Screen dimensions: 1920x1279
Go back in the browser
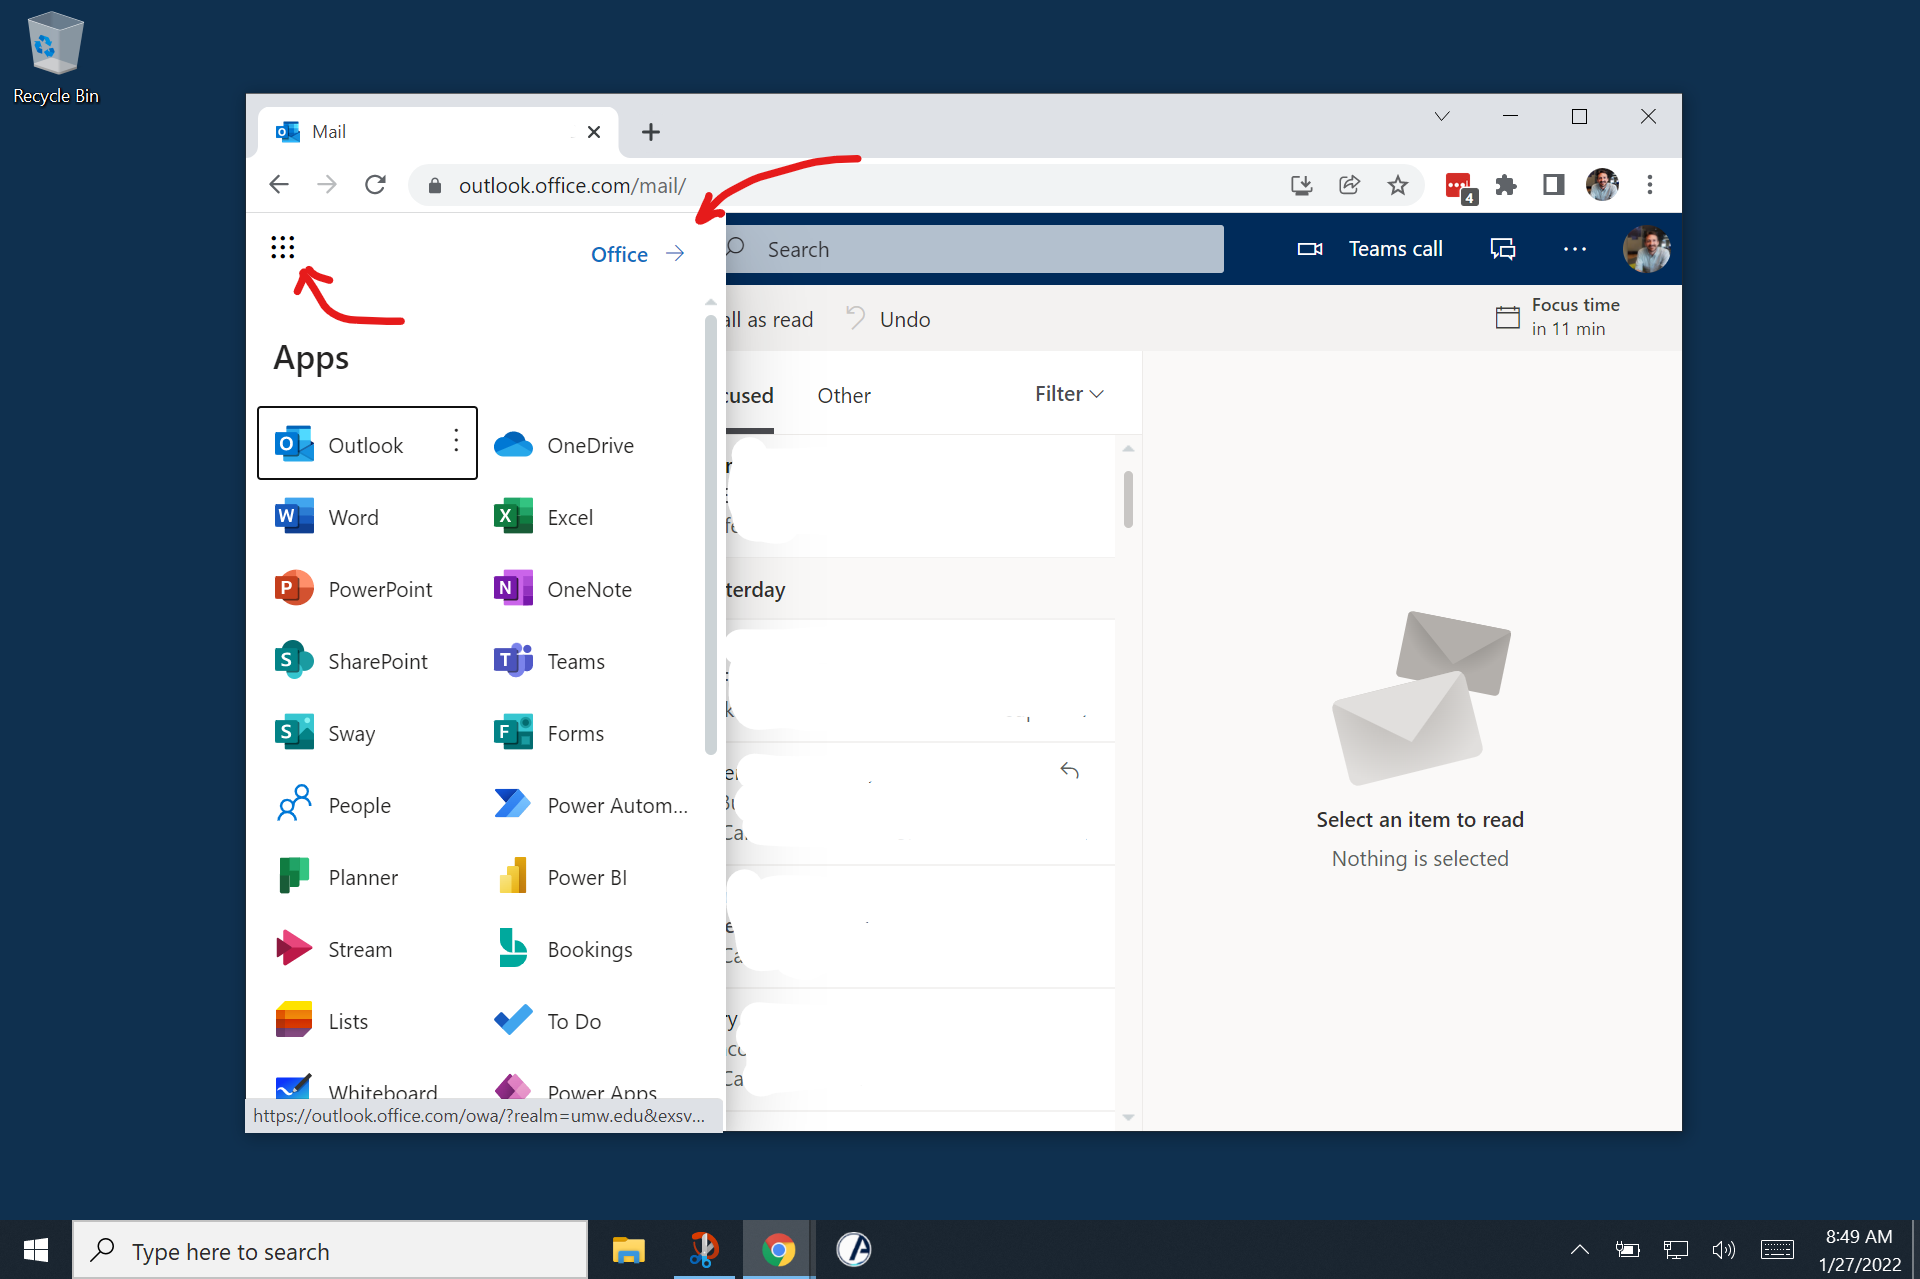279,185
